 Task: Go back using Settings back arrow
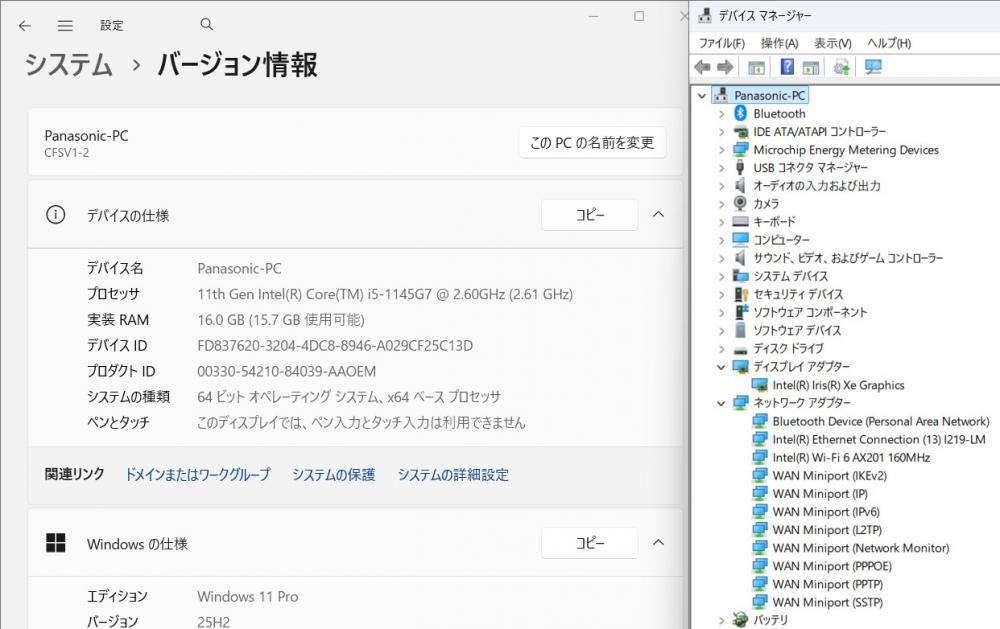coord(25,26)
